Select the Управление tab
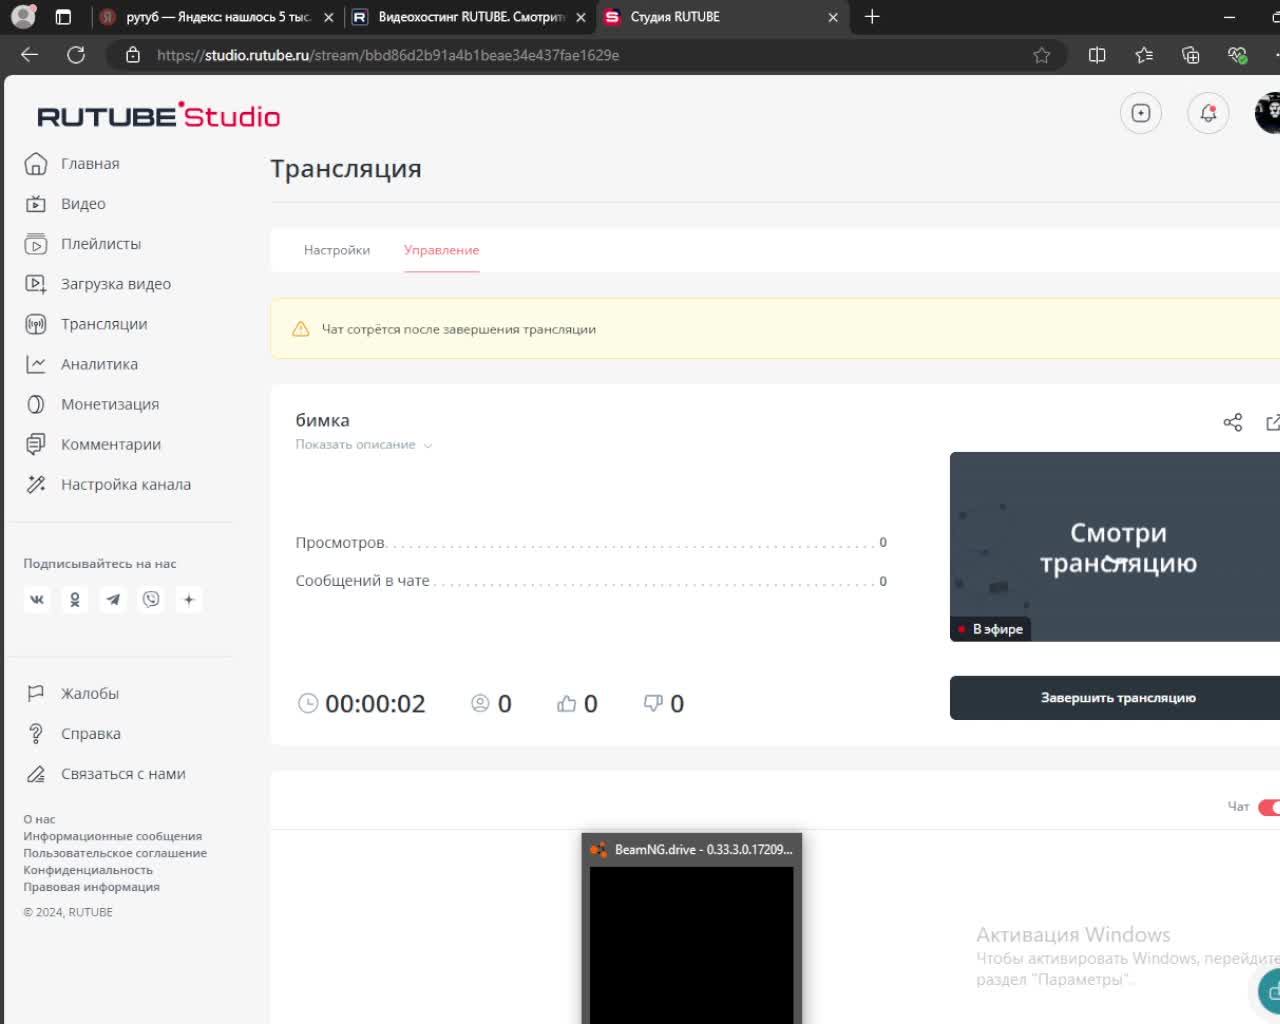The image size is (1280, 1024). coord(442,250)
